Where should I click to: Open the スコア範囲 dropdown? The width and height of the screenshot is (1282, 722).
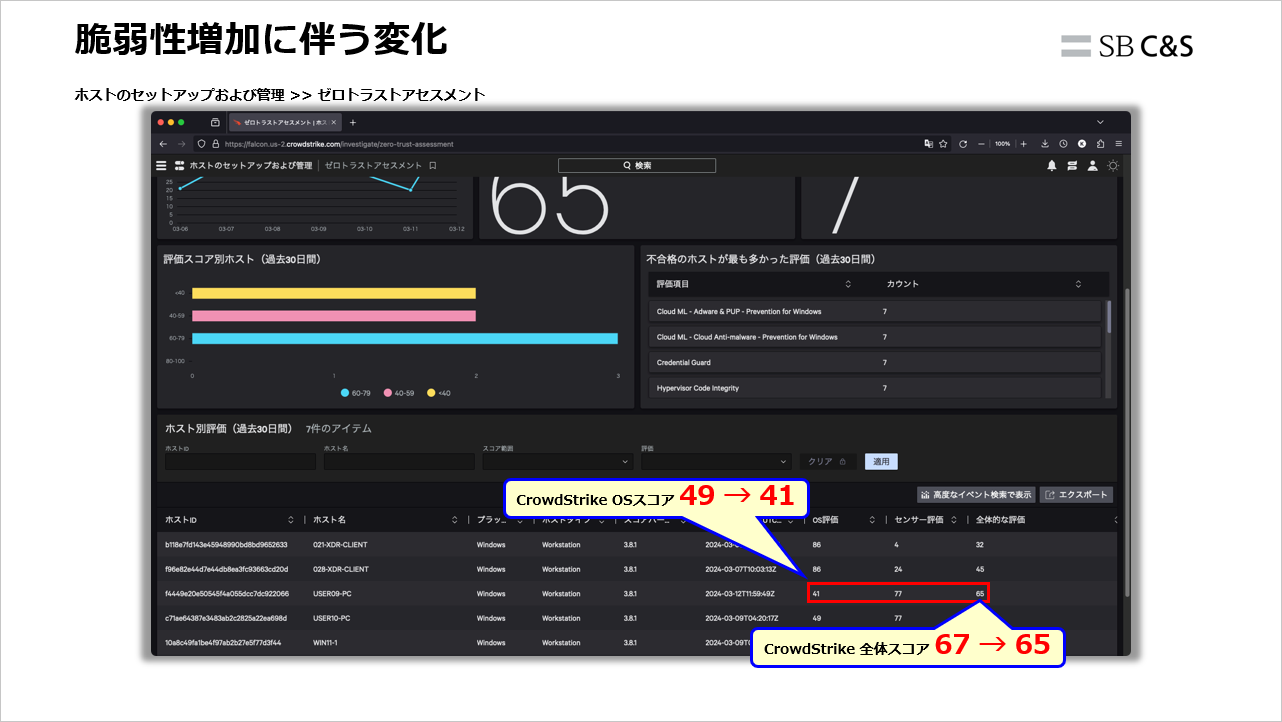point(556,461)
